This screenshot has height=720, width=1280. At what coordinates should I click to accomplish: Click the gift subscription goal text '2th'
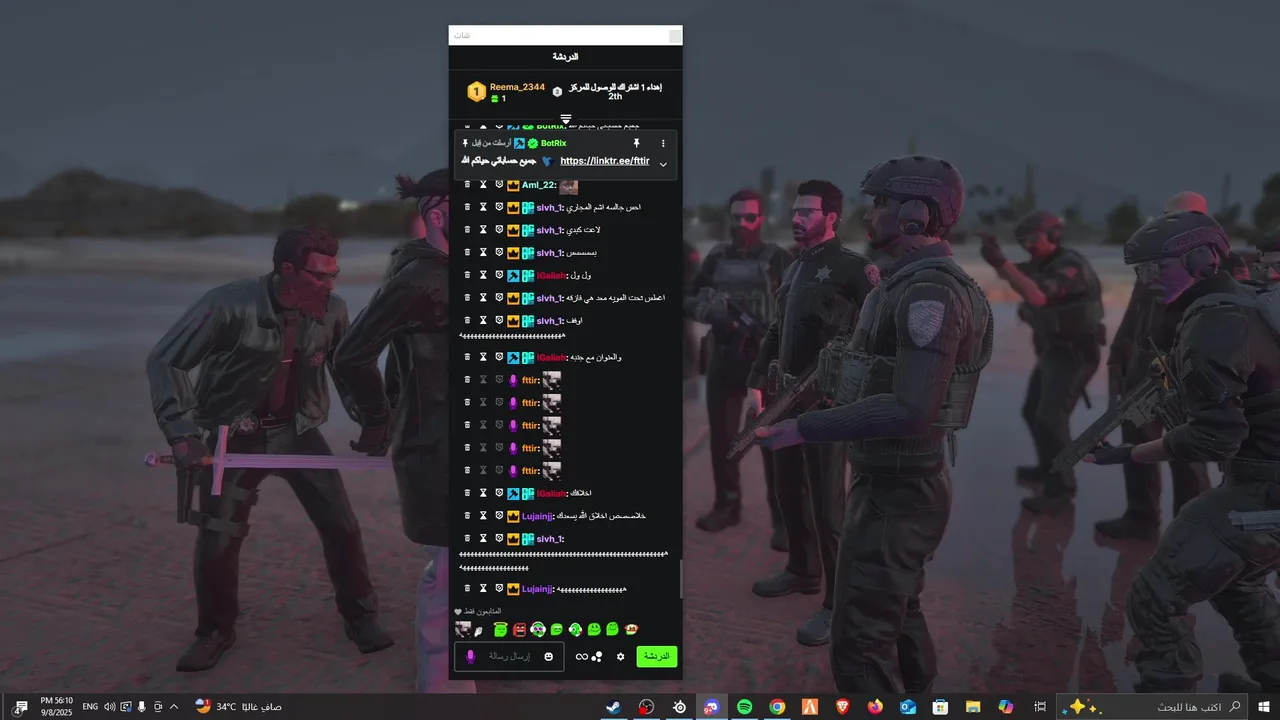click(615, 97)
